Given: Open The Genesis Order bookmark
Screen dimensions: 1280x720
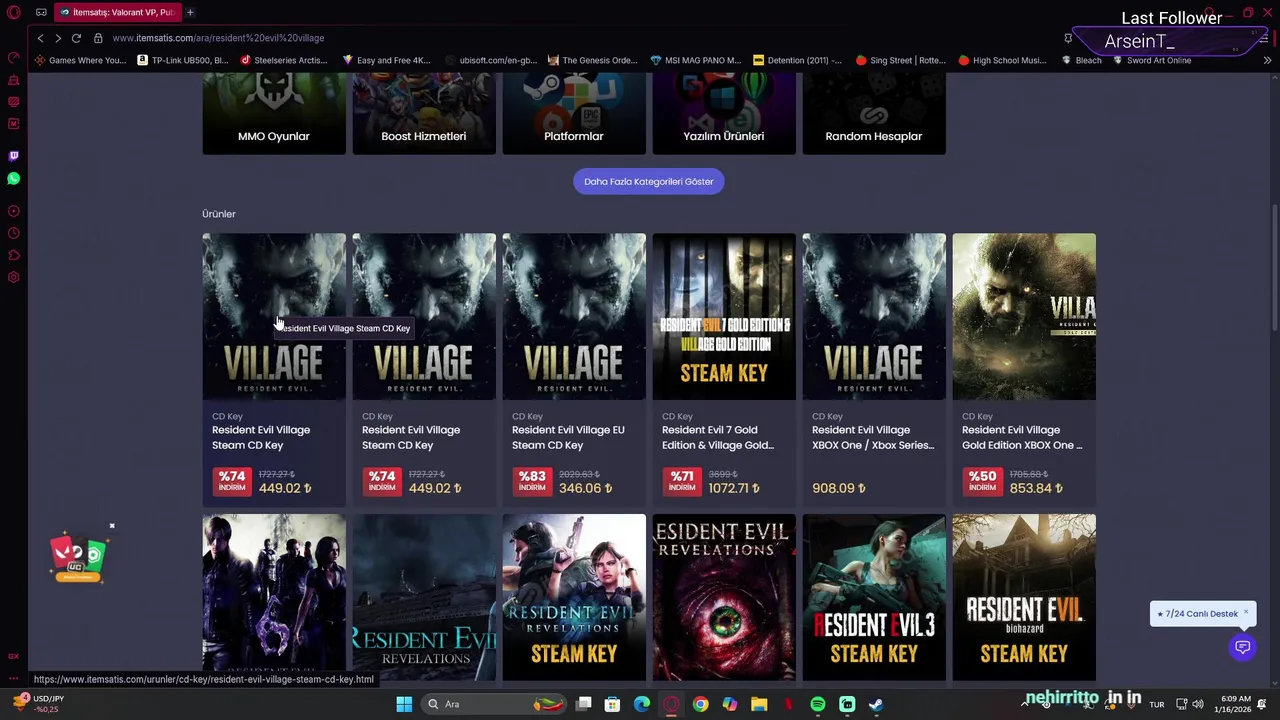Looking at the screenshot, I should (593, 60).
